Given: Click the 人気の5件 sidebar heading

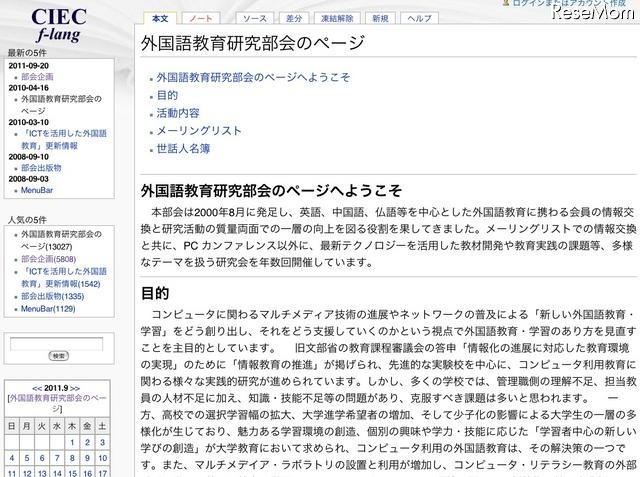Looking at the screenshot, I should (x=27, y=220).
